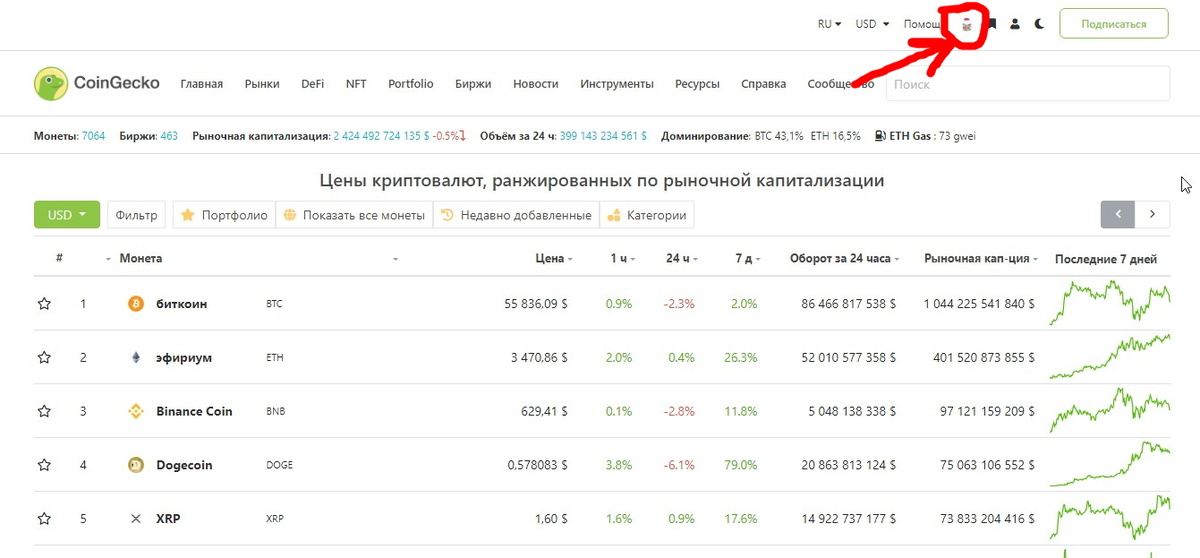The image size is (1200, 558).
Task: Toggle dark mode moon icon
Action: coord(1040,24)
